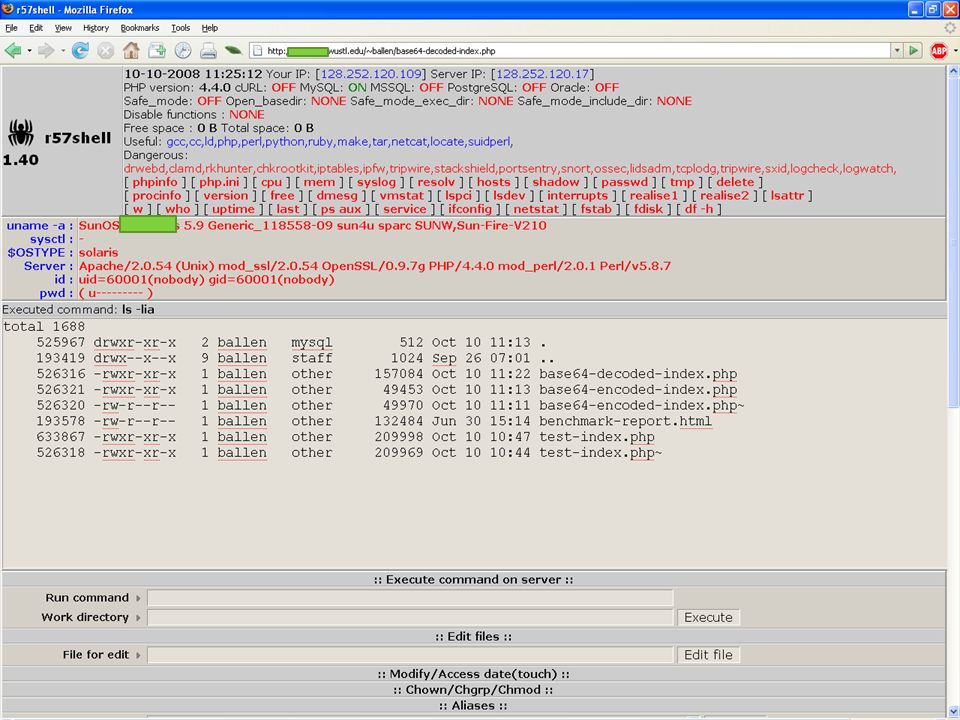
Task: Click the shadow link
Action: point(555,182)
